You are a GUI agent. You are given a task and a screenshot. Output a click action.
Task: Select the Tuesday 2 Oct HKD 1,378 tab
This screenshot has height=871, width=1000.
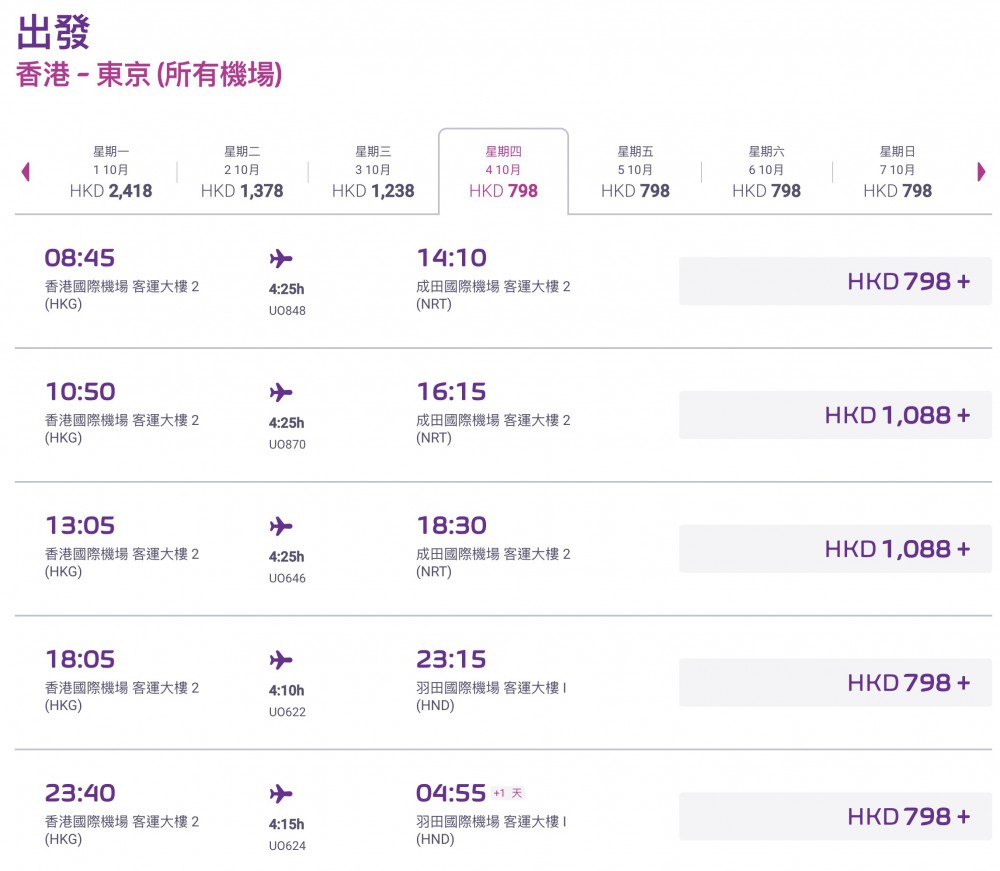click(242, 172)
